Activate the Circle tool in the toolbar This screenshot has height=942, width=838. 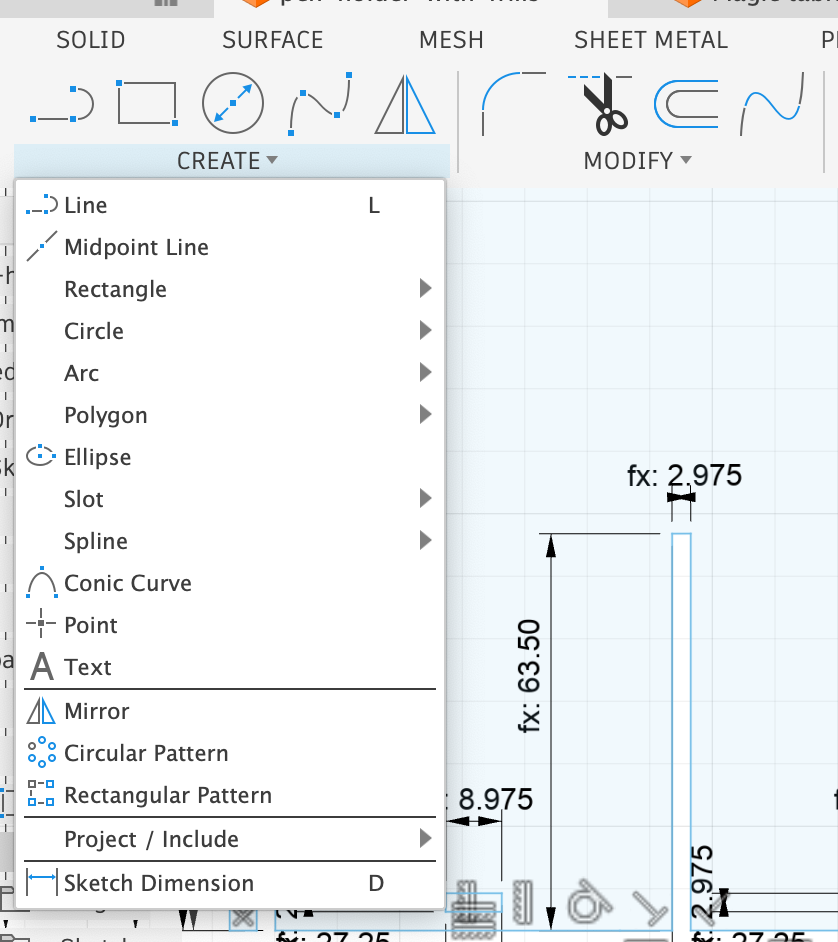tap(232, 103)
